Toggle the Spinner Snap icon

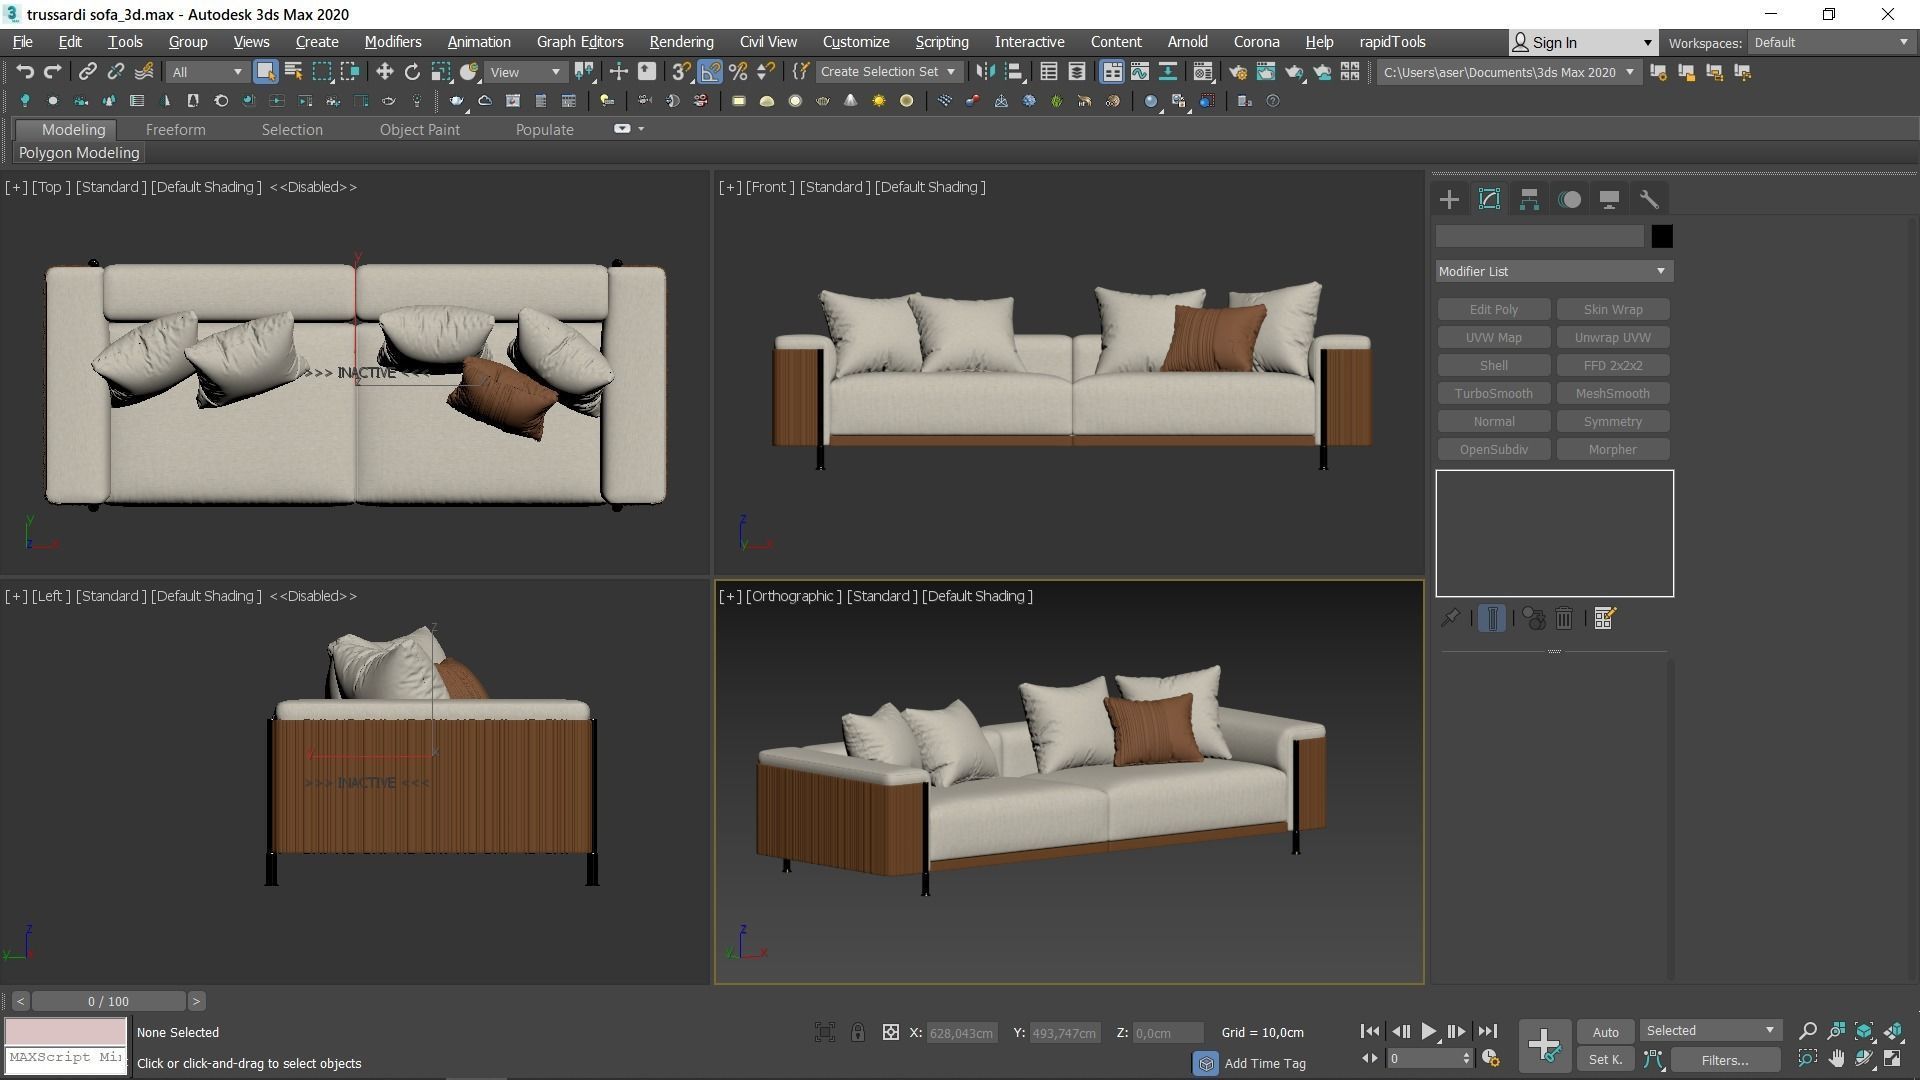[x=766, y=71]
